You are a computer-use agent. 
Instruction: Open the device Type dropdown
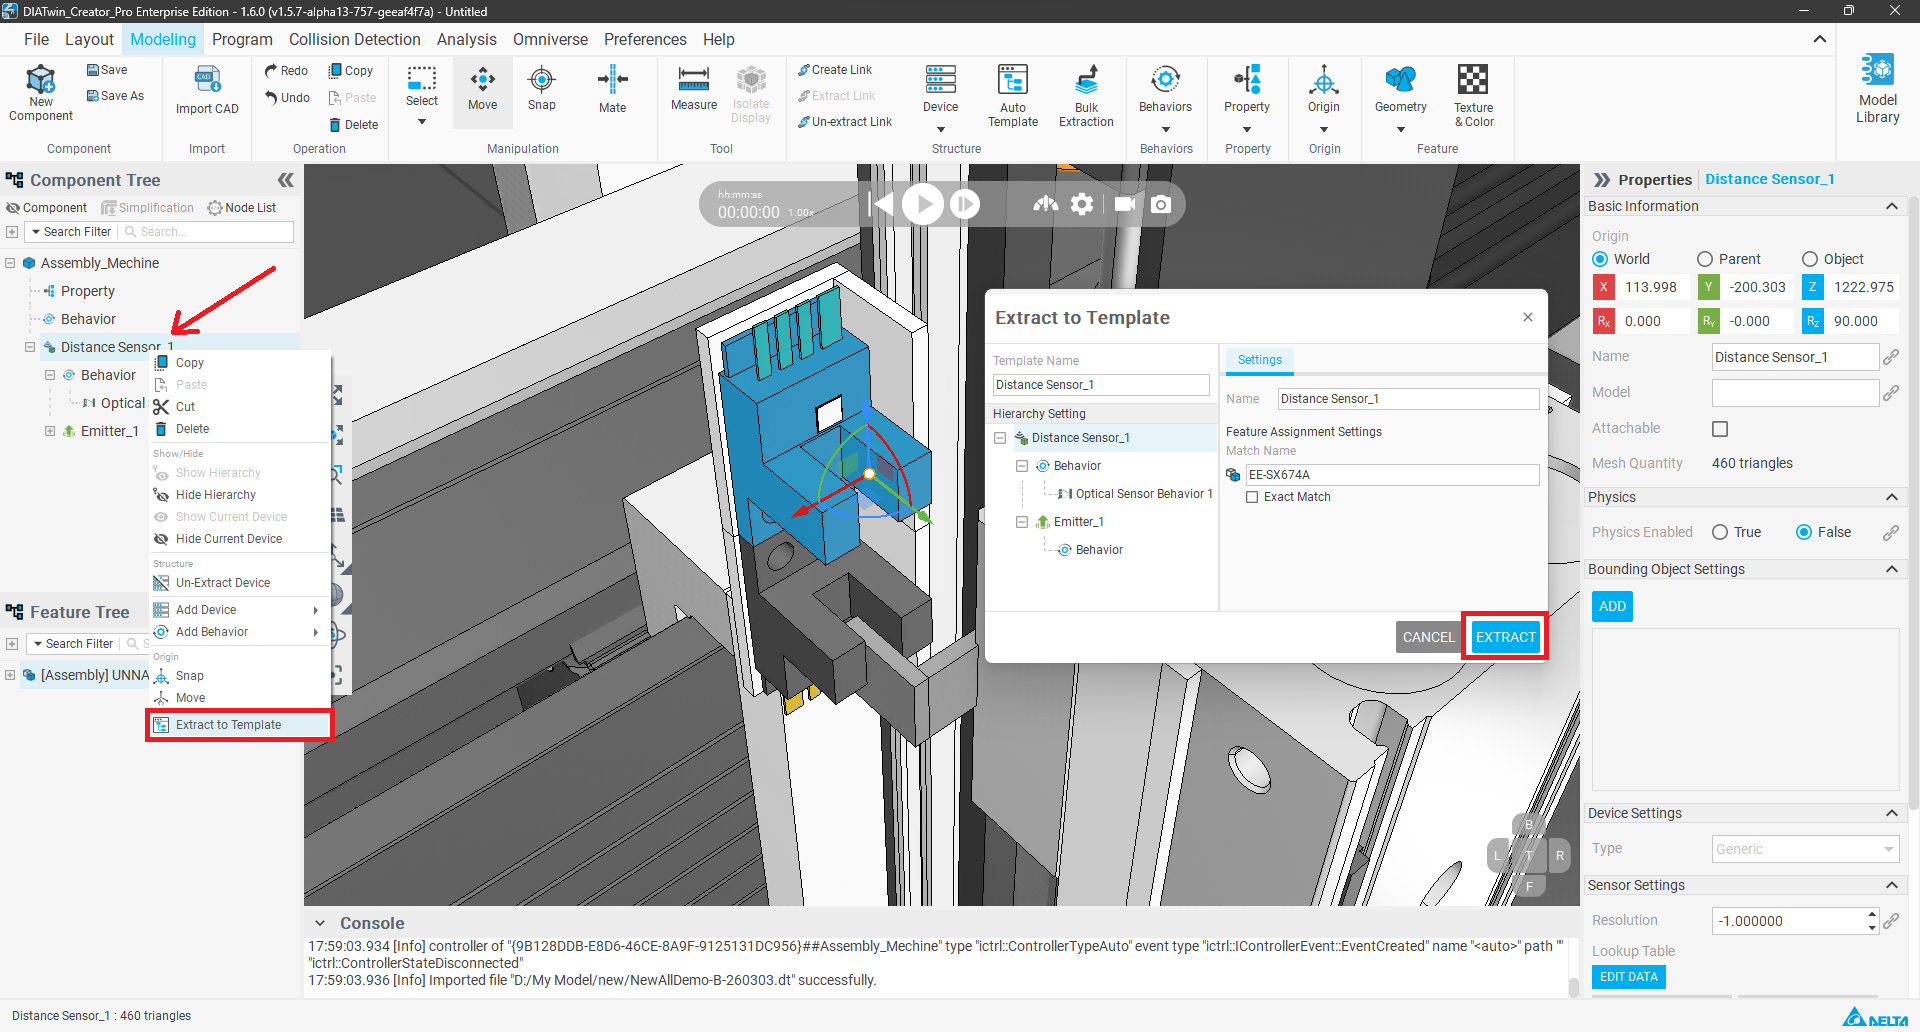[1805, 849]
